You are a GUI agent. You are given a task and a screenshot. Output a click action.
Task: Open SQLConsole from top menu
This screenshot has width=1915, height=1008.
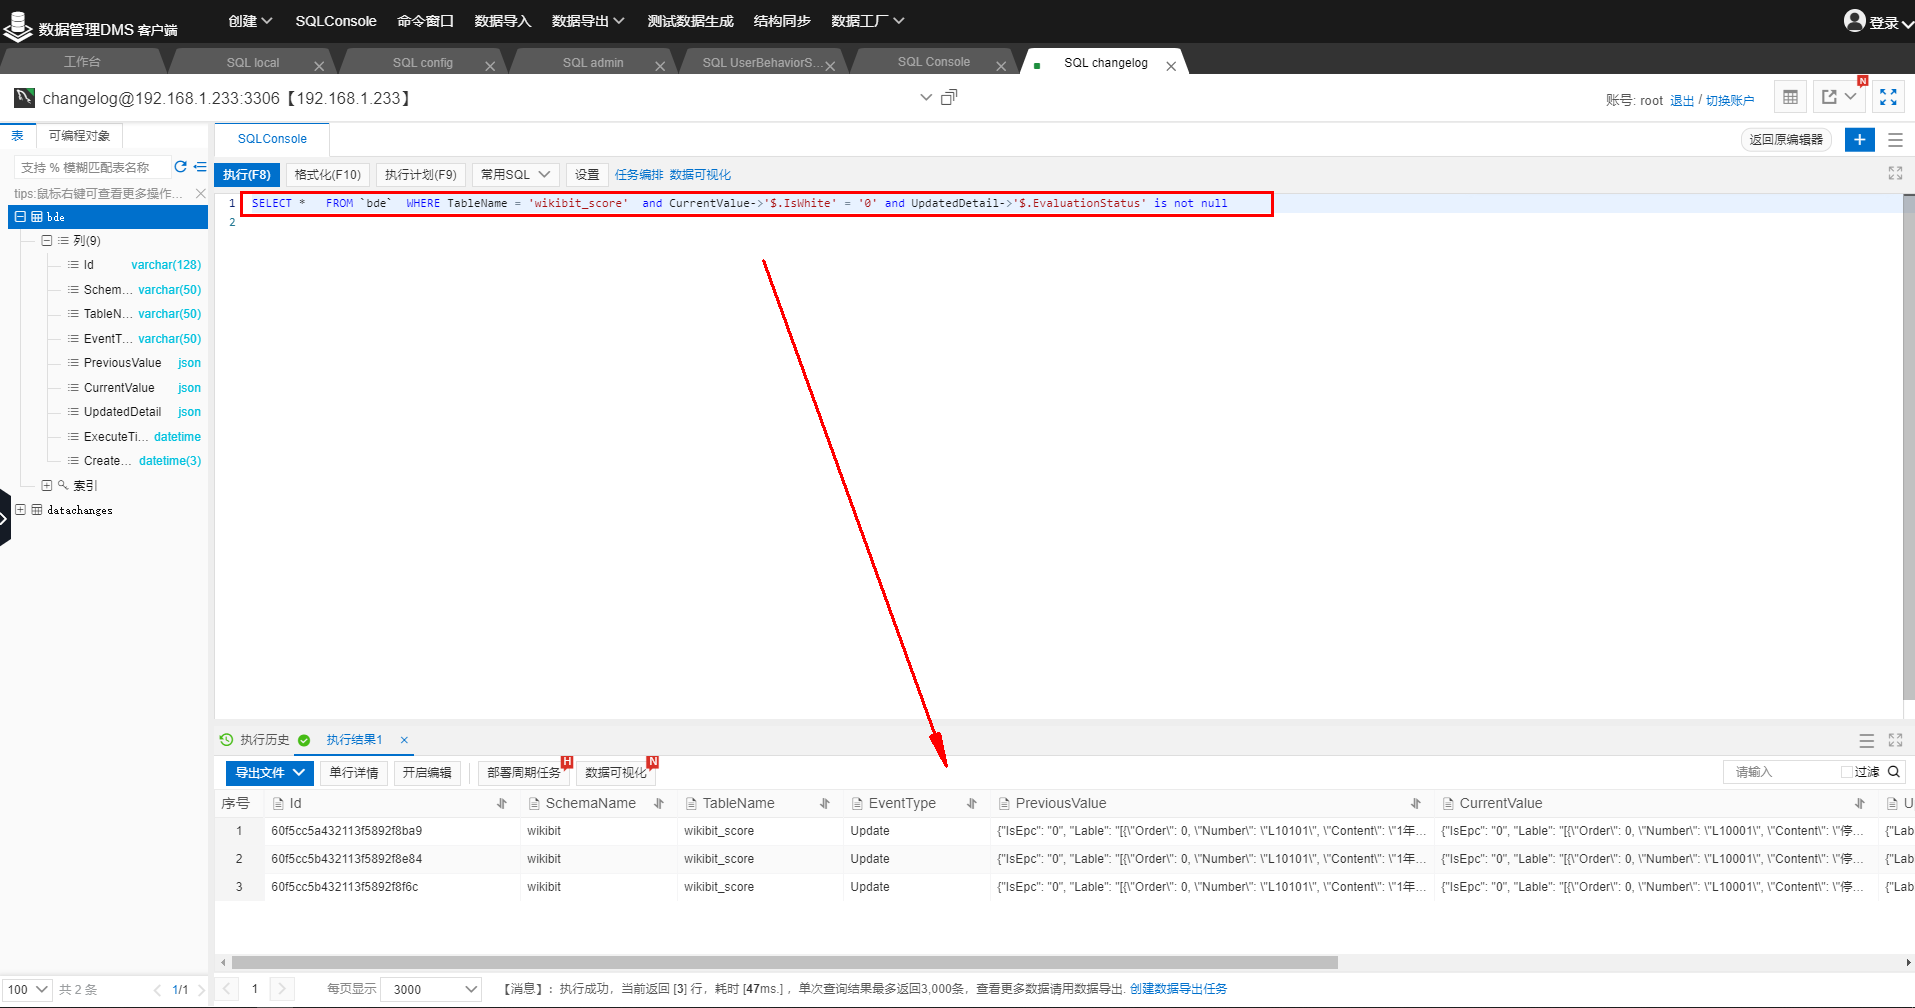click(x=336, y=21)
